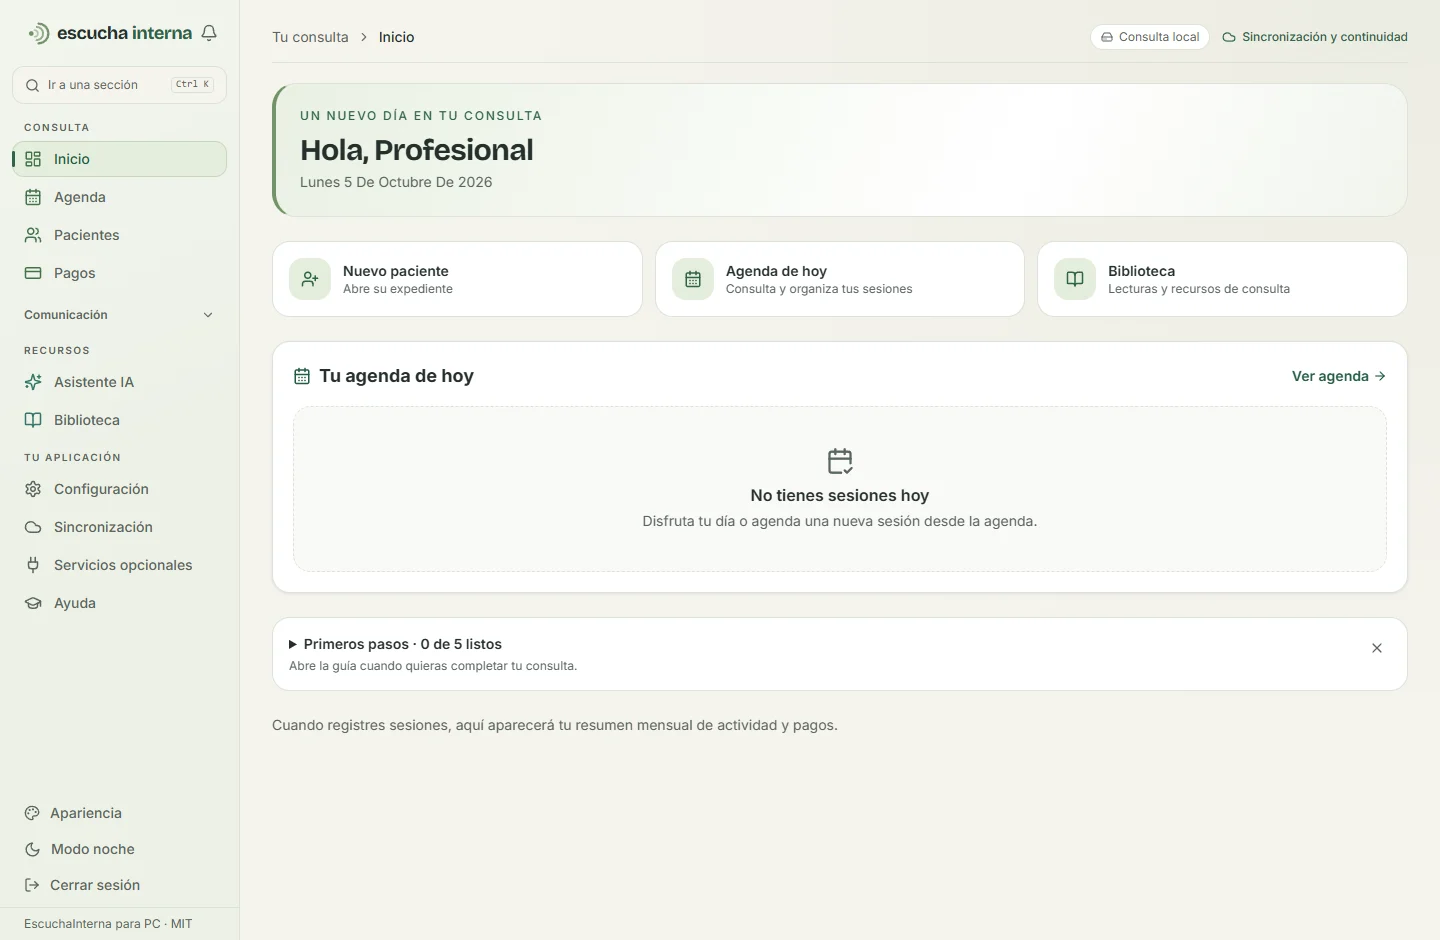The height and width of the screenshot is (940, 1440).
Task: Click the Cerrar sesión logout icon
Action: pyautogui.click(x=32, y=885)
